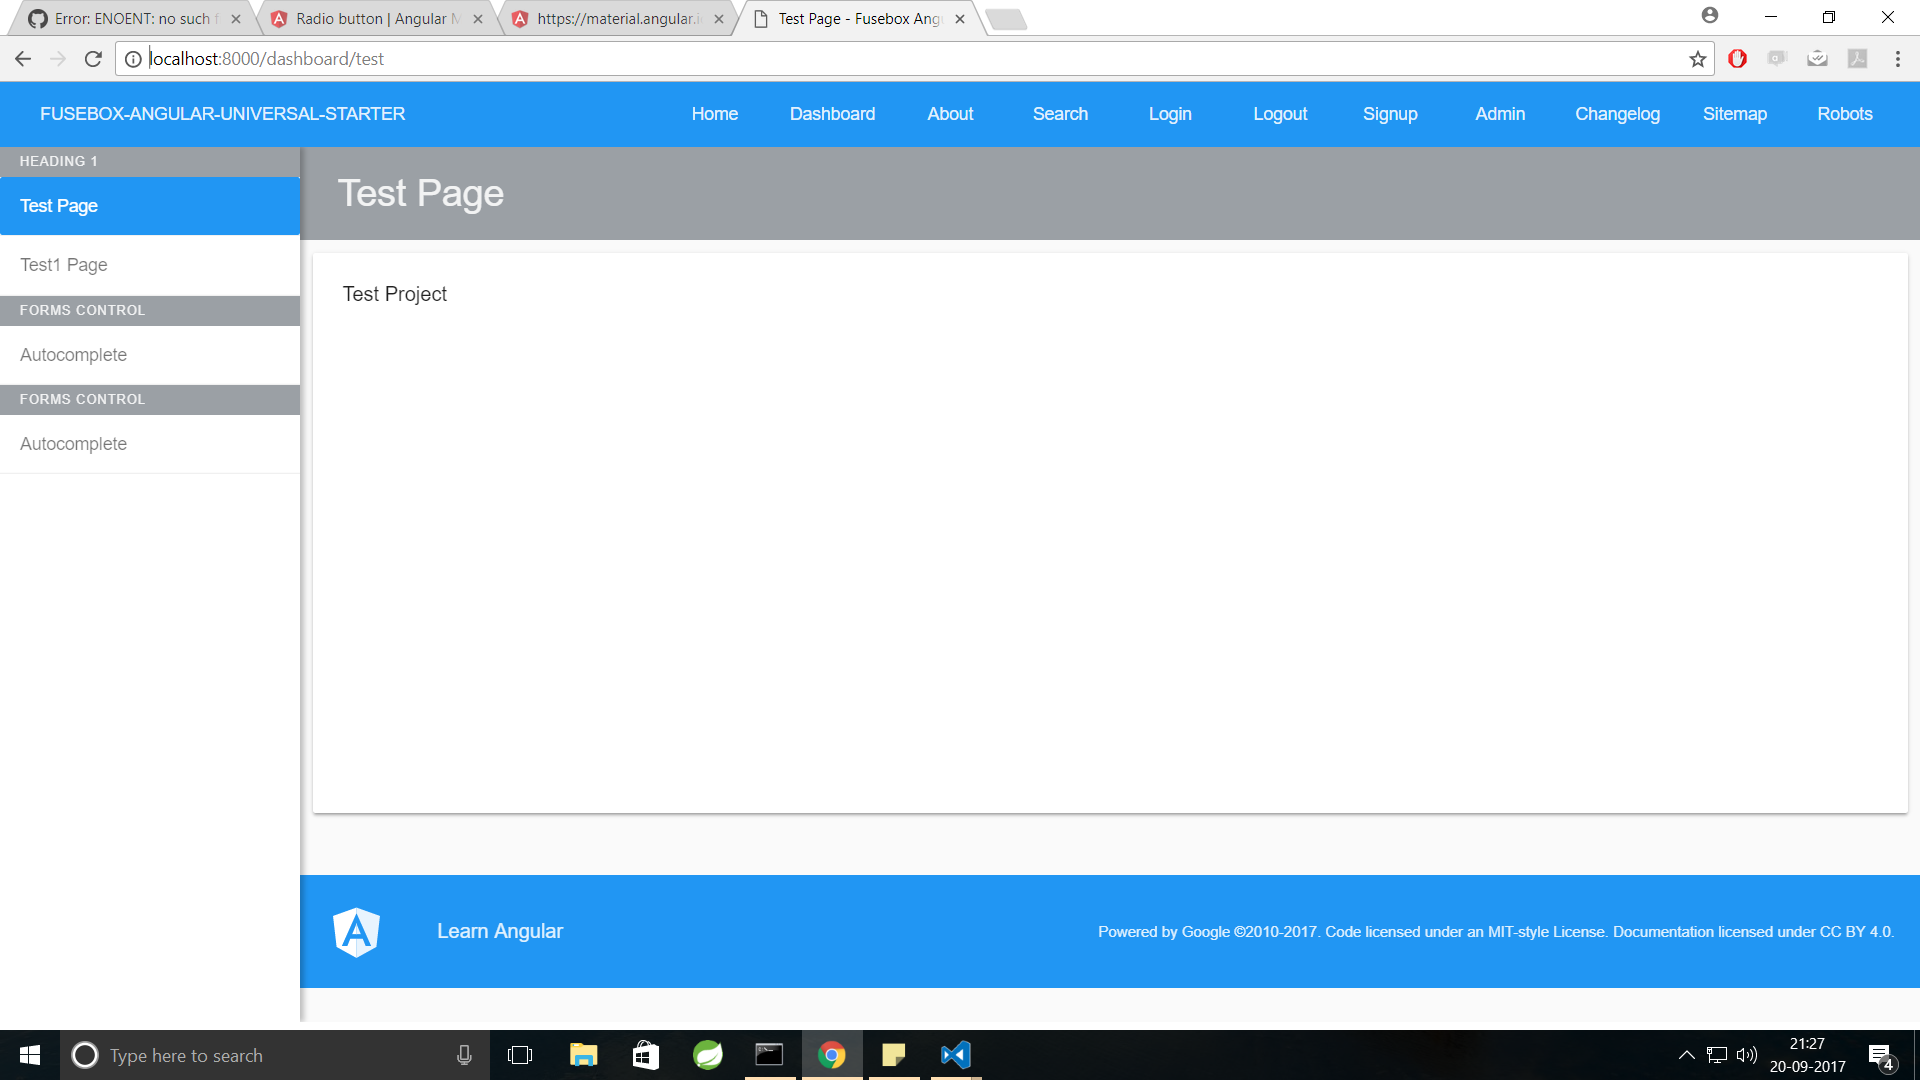This screenshot has width=1920, height=1080.
Task: Open first Autocomplete sidebar item
Action: (x=74, y=355)
